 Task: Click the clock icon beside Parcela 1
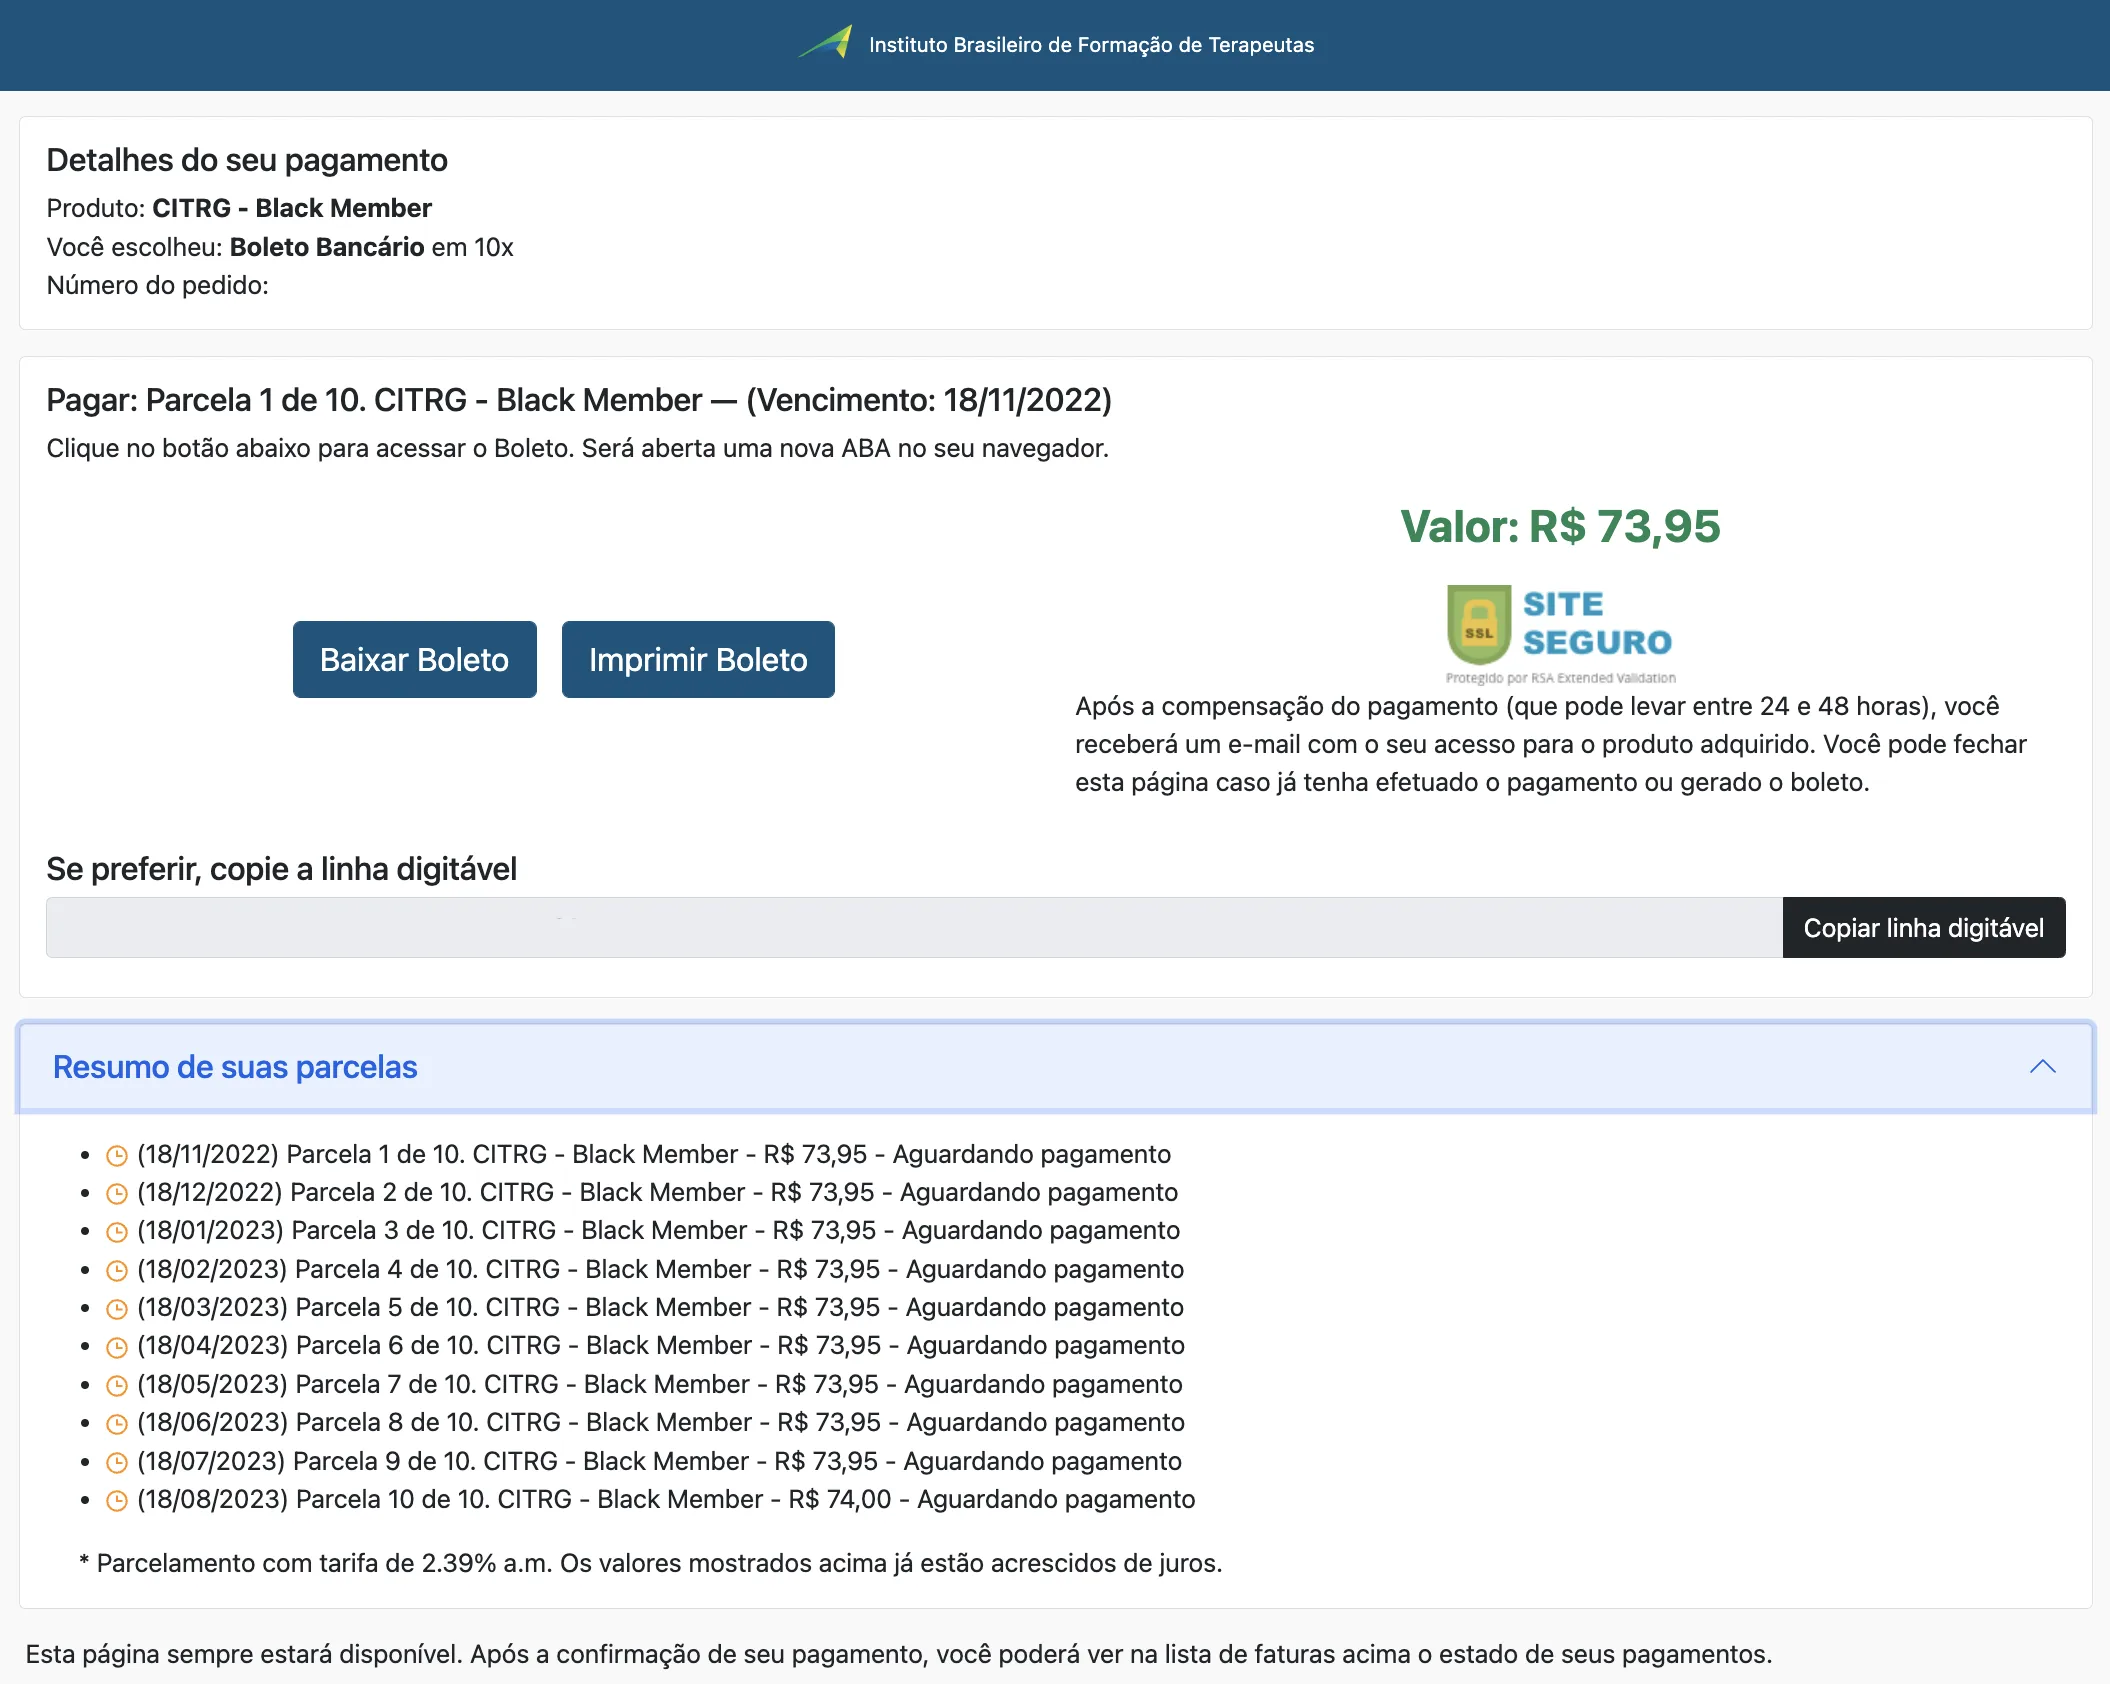(117, 1156)
